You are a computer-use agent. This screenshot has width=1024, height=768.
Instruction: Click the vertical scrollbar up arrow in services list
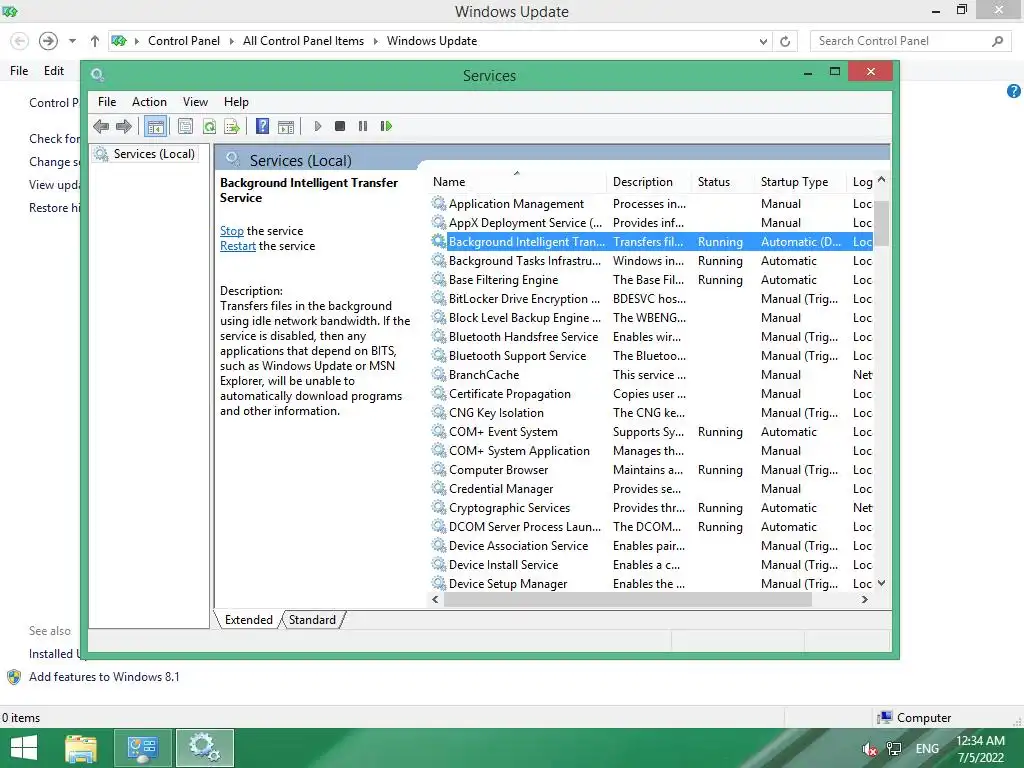click(x=881, y=179)
